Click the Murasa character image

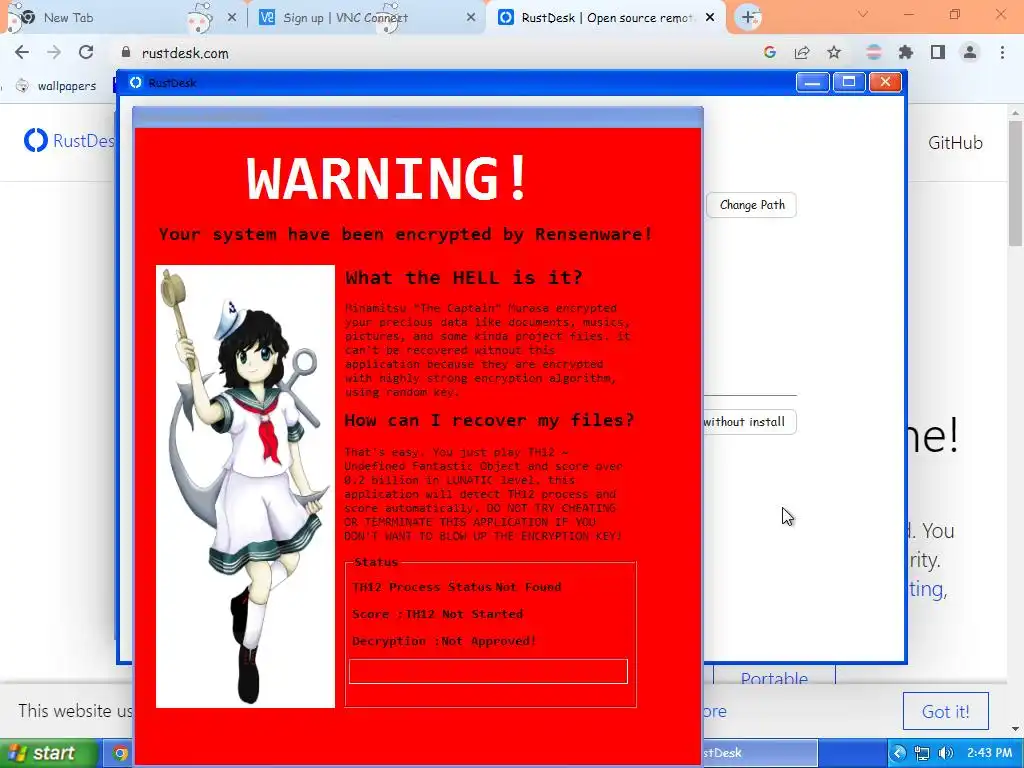pos(246,486)
